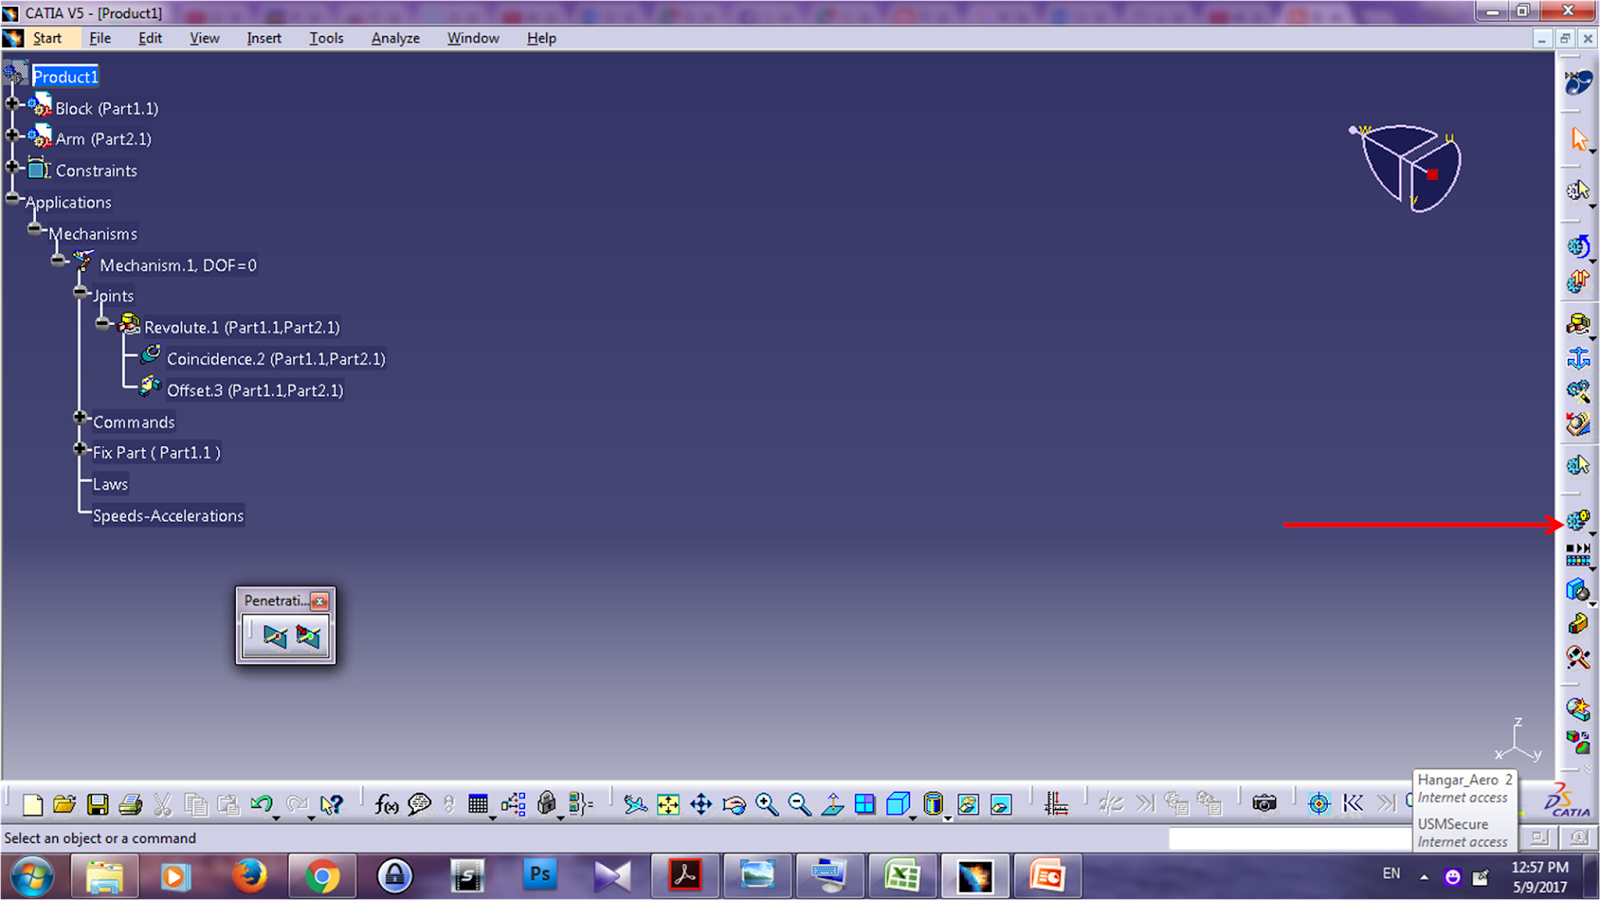The height and width of the screenshot is (900, 1600).
Task: Open the Analyze menu
Action: pyautogui.click(x=394, y=38)
